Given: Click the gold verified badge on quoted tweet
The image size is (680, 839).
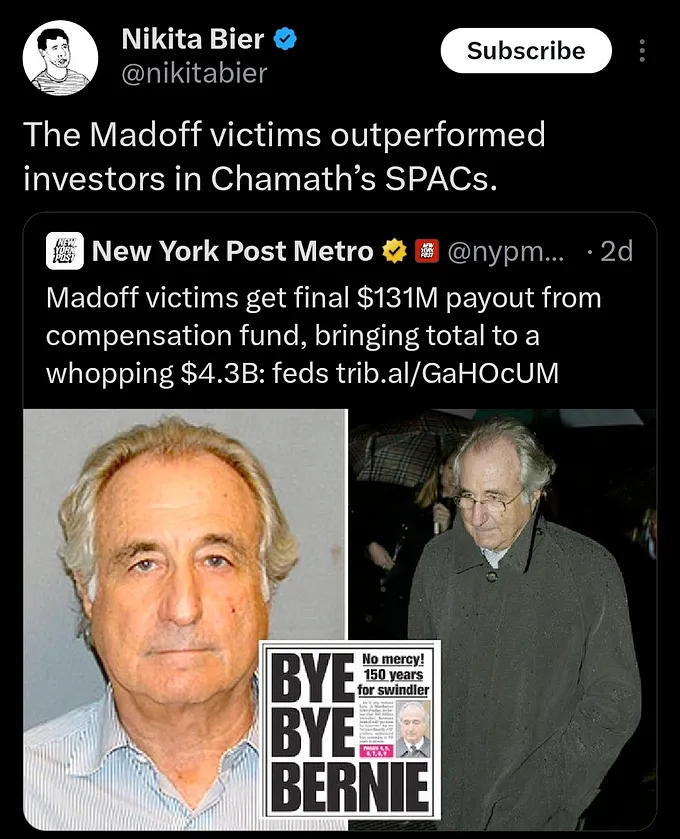Looking at the screenshot, I should 394,251.
